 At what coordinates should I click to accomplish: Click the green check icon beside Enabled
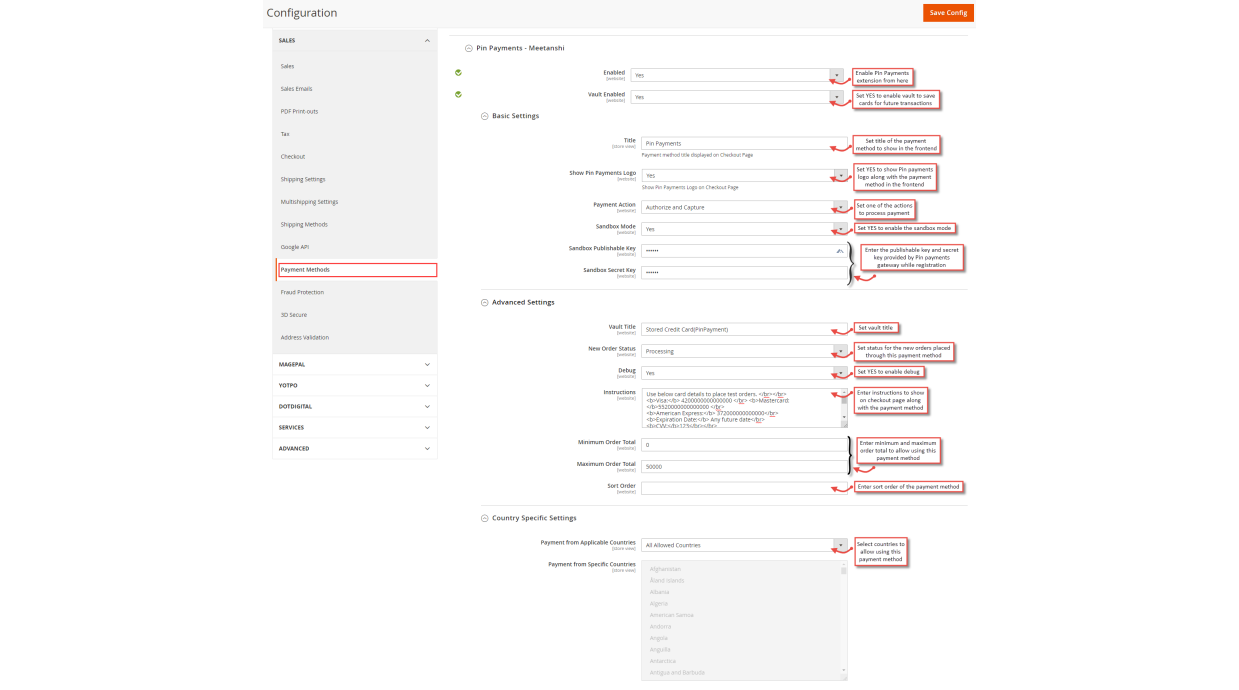pos(458,72)
